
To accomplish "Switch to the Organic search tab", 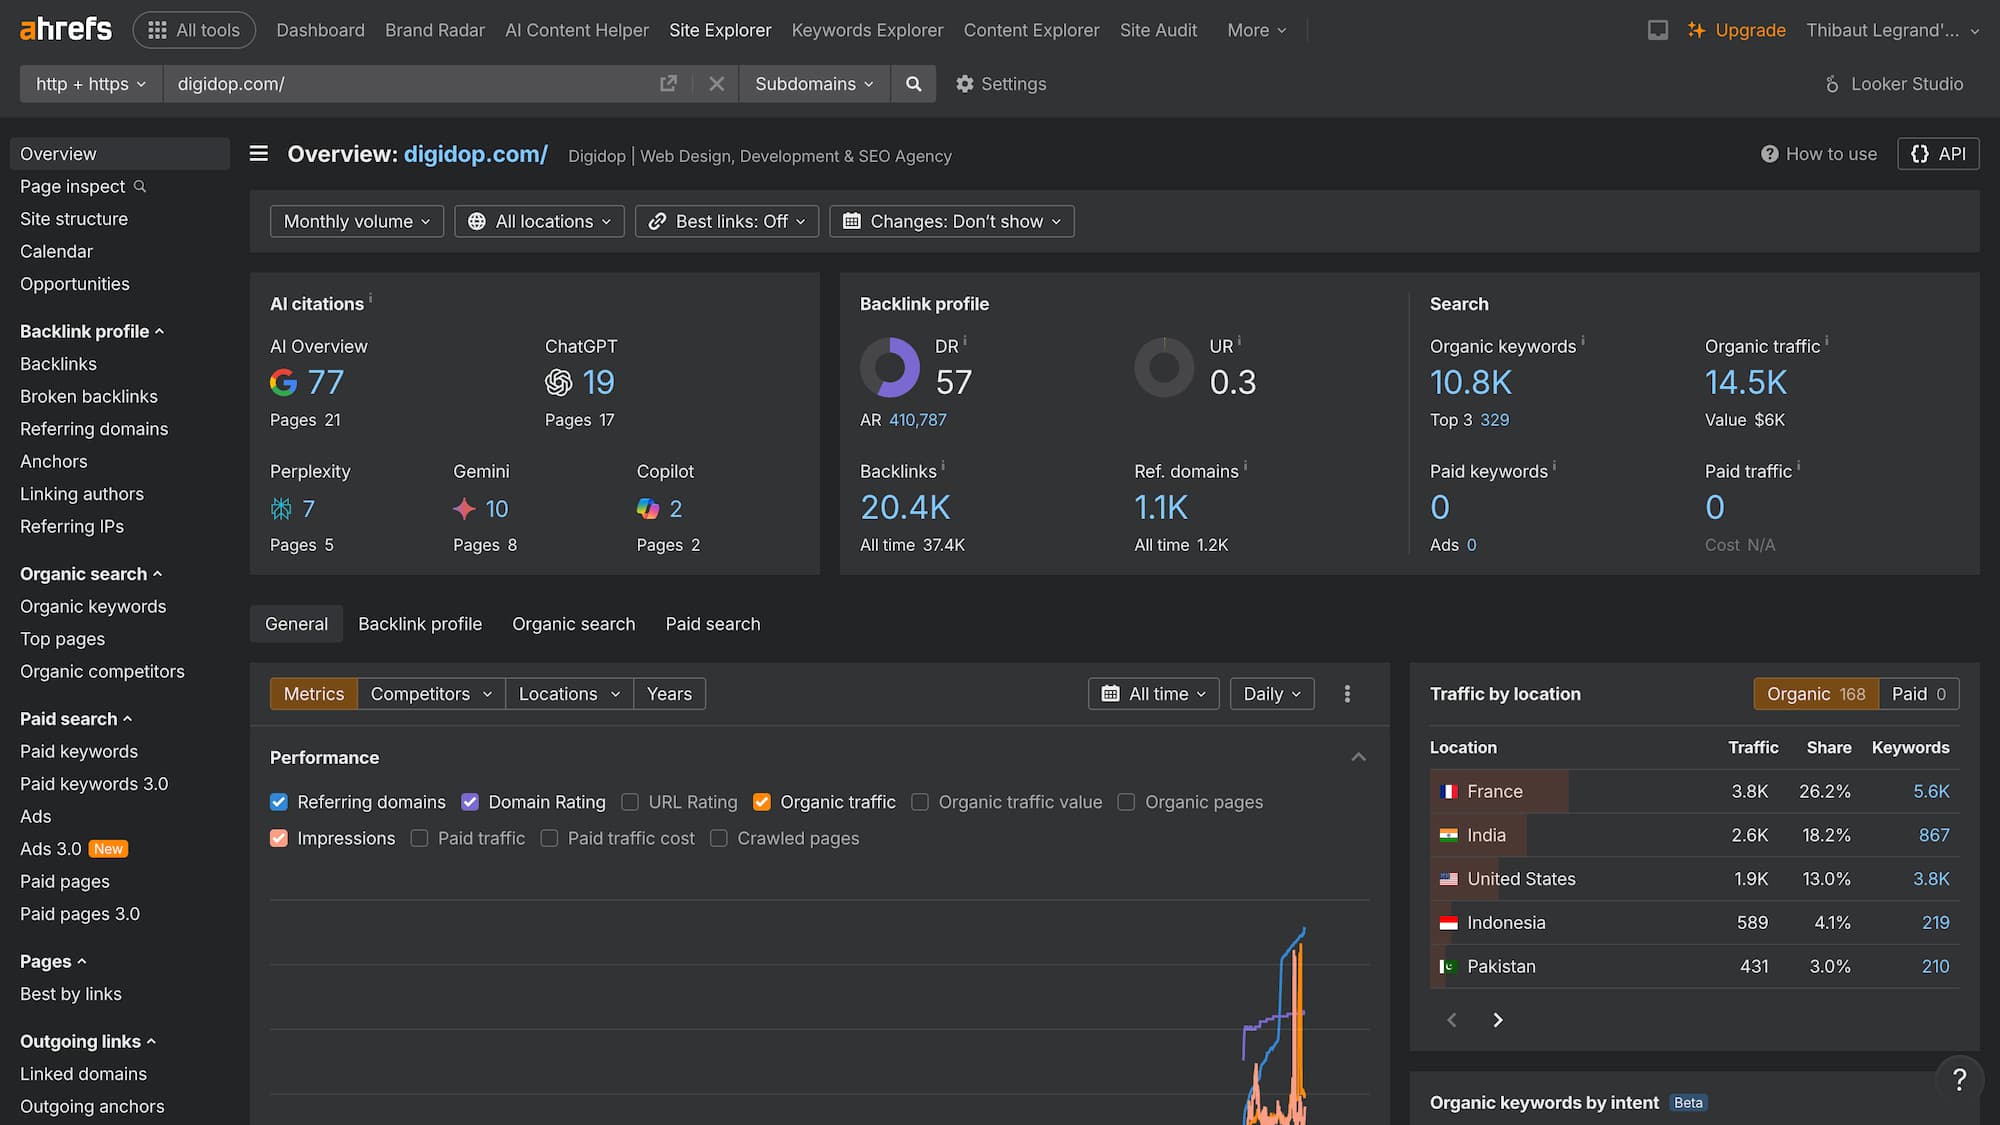I will (x=574, y=624).
